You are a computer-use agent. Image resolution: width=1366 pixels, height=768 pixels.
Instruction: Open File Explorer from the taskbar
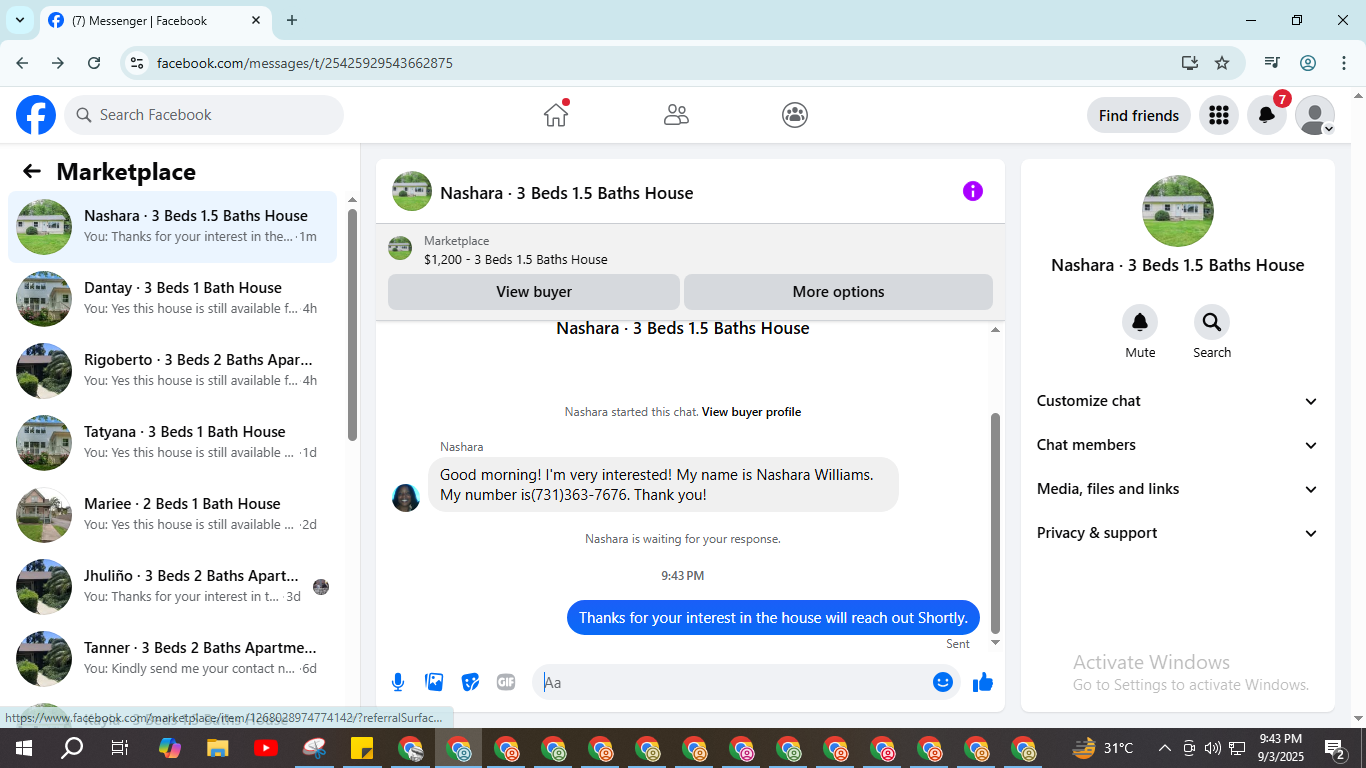[x=217, y=748]
